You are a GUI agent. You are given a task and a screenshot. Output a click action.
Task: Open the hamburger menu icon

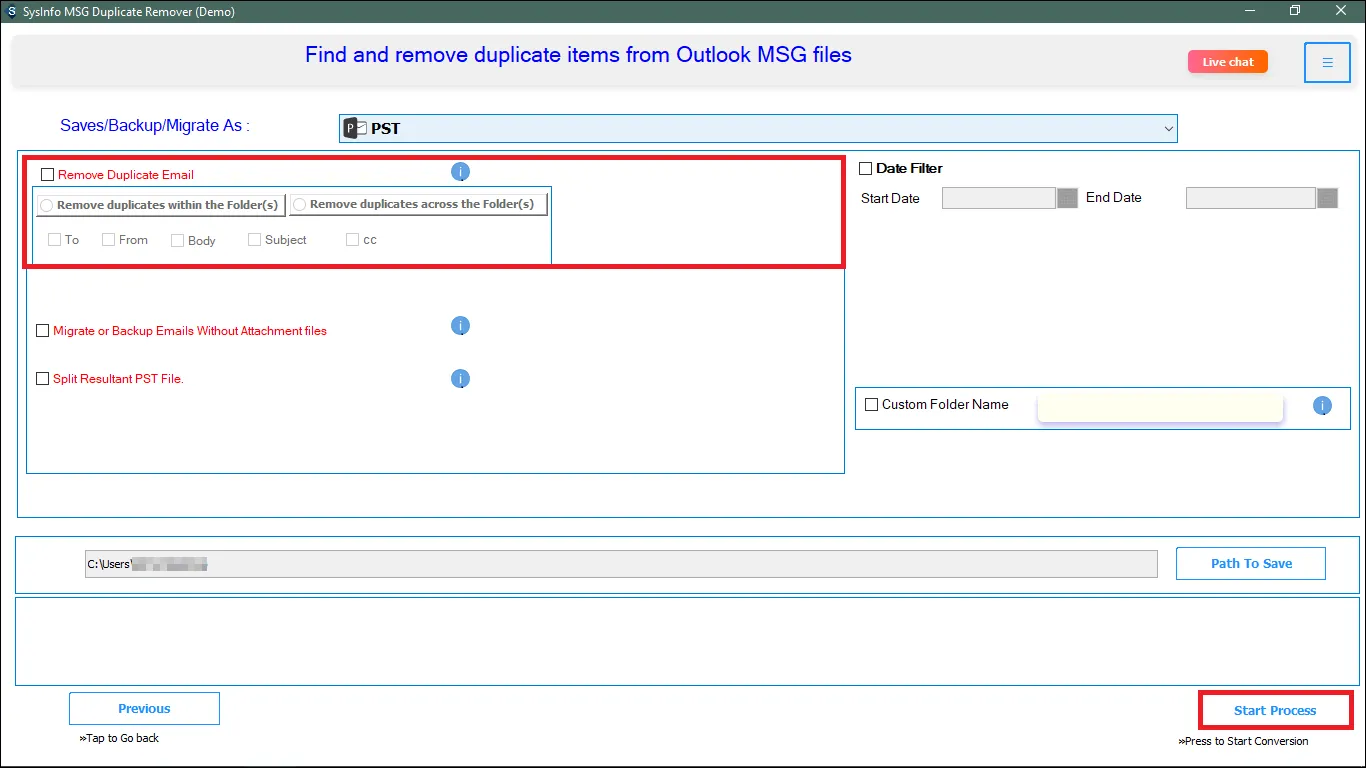tap(1327, 63)
